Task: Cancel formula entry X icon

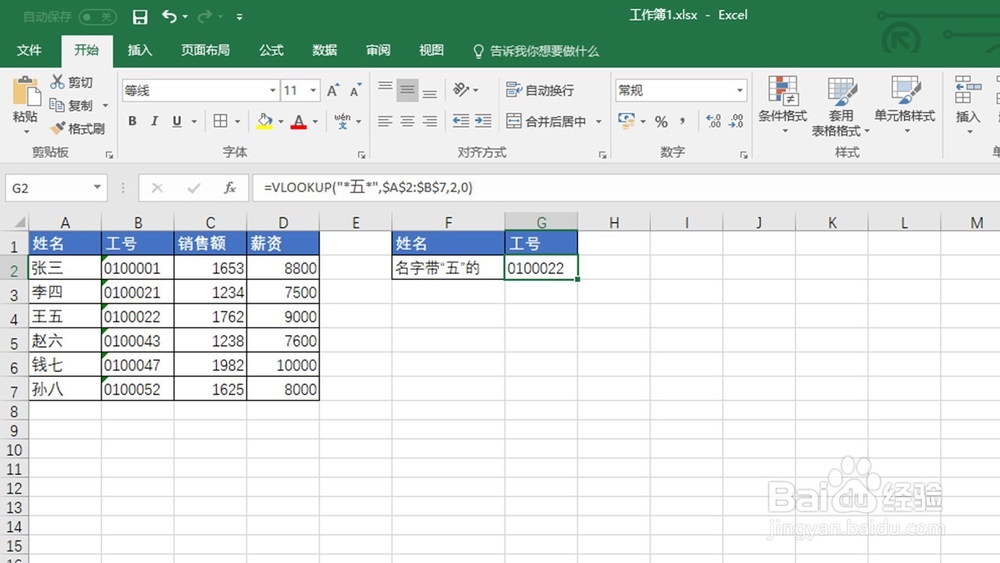Action: tap(157, 187)
